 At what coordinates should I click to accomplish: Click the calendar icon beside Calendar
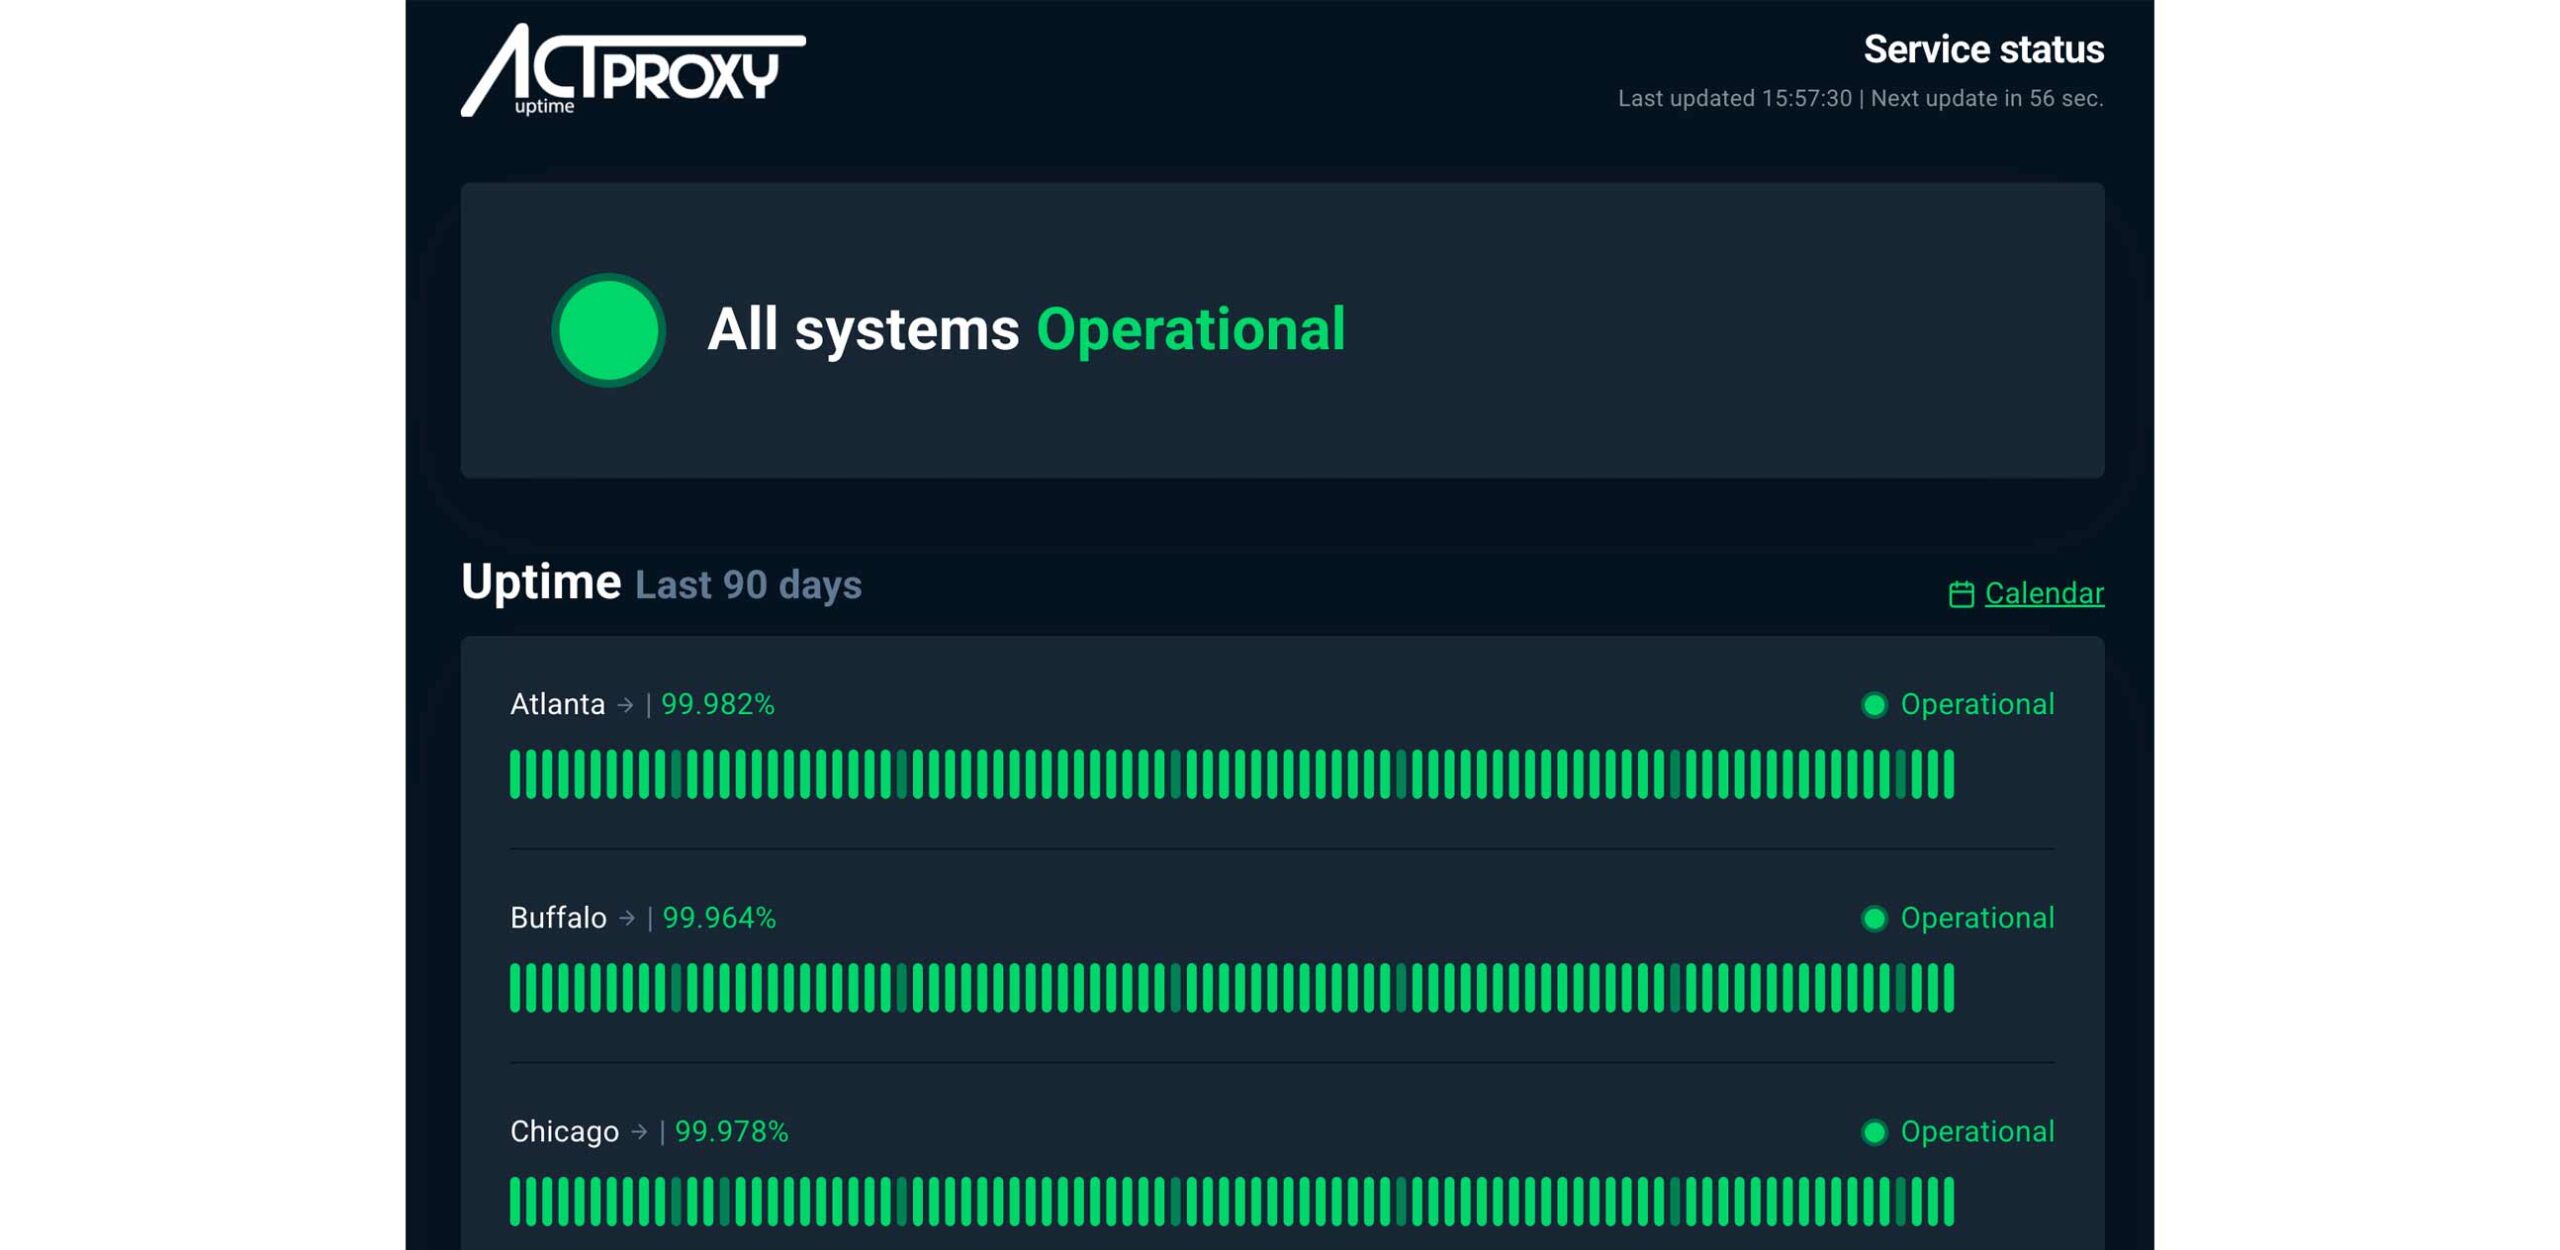click(x=1960, y=594)
